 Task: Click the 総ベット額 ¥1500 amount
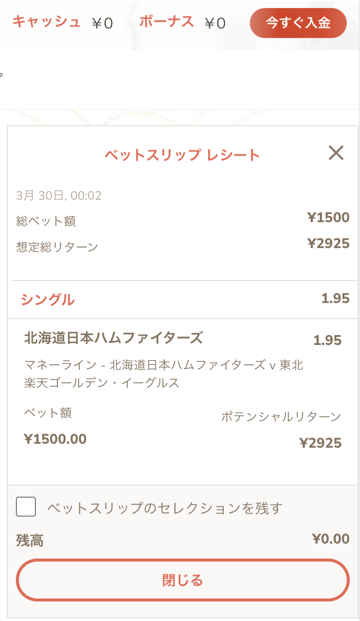[328, 217]
